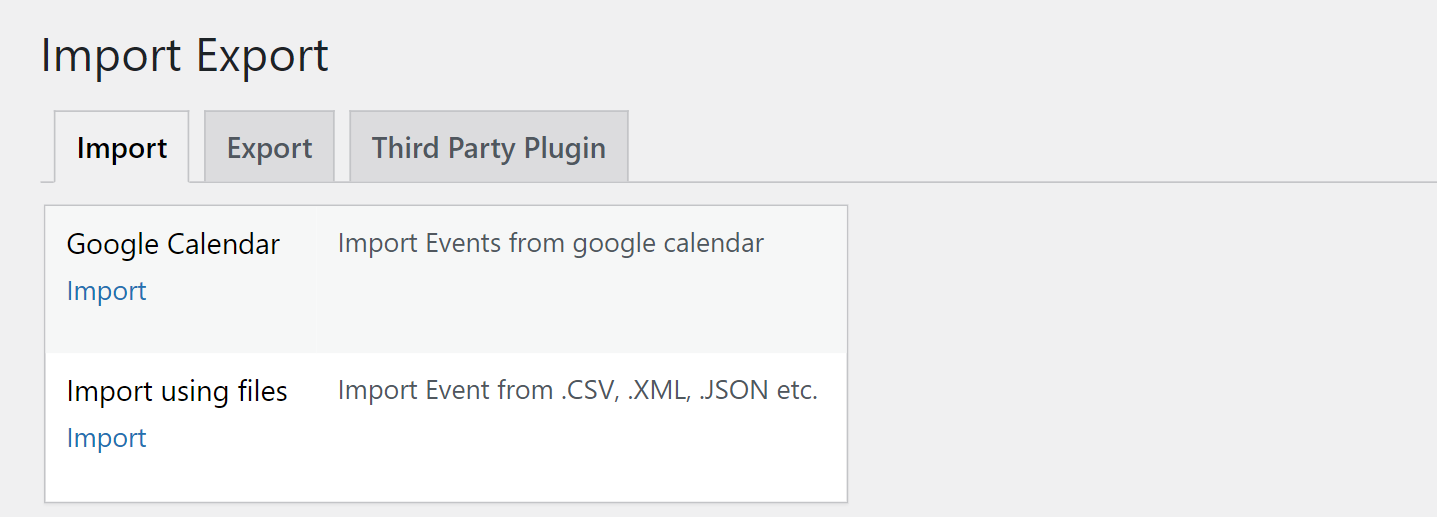Image resolution: width=1437 pixels, height=517 pixels.
Task: Click the gap between Import and Export tabs
Action: tap(197, 148)
